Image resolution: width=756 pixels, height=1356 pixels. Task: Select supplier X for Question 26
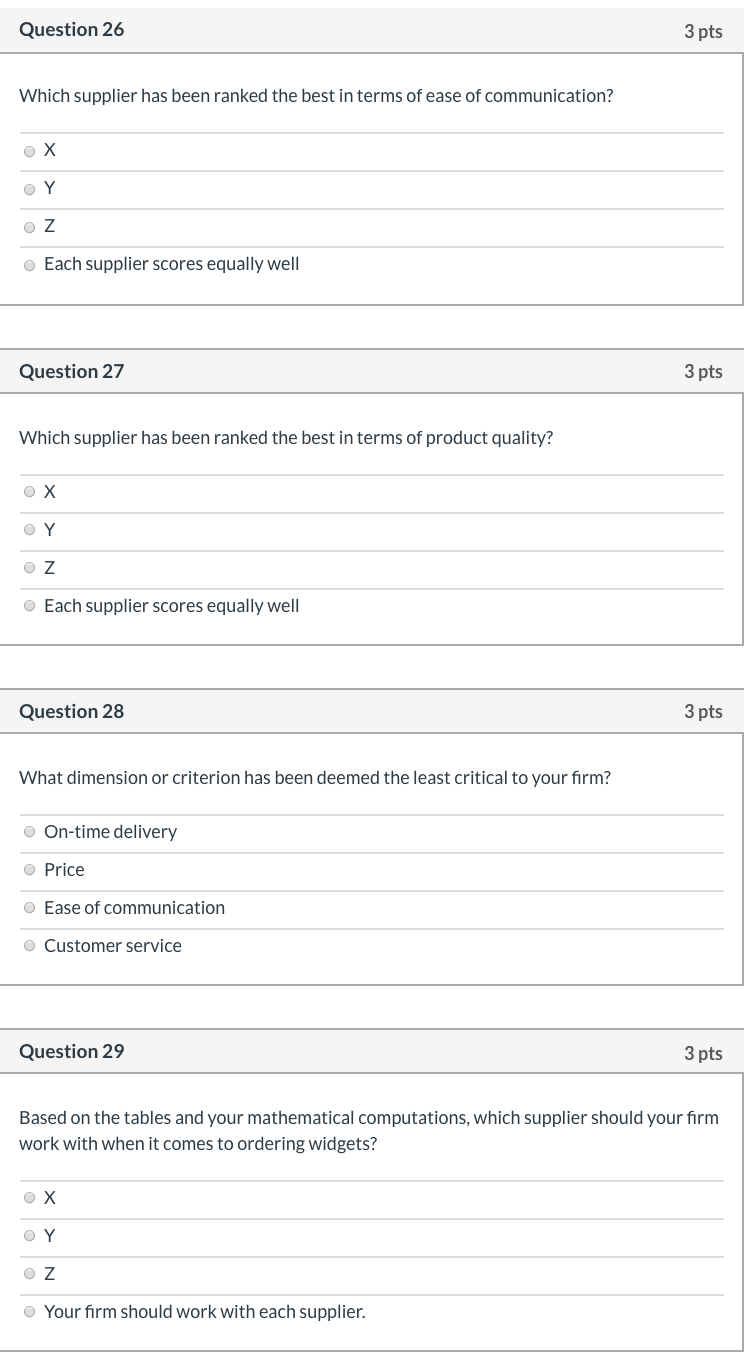click(29, 151)
